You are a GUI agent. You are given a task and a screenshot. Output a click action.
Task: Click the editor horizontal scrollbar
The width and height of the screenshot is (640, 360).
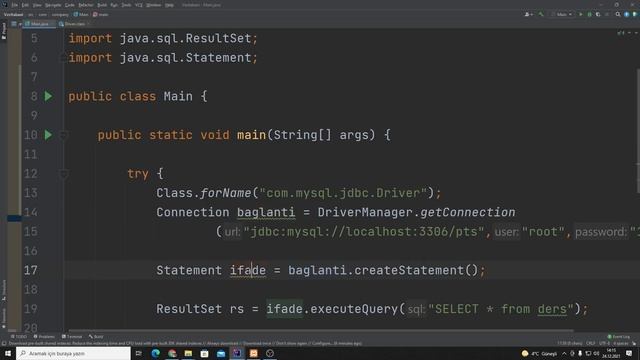click(321, 331)
